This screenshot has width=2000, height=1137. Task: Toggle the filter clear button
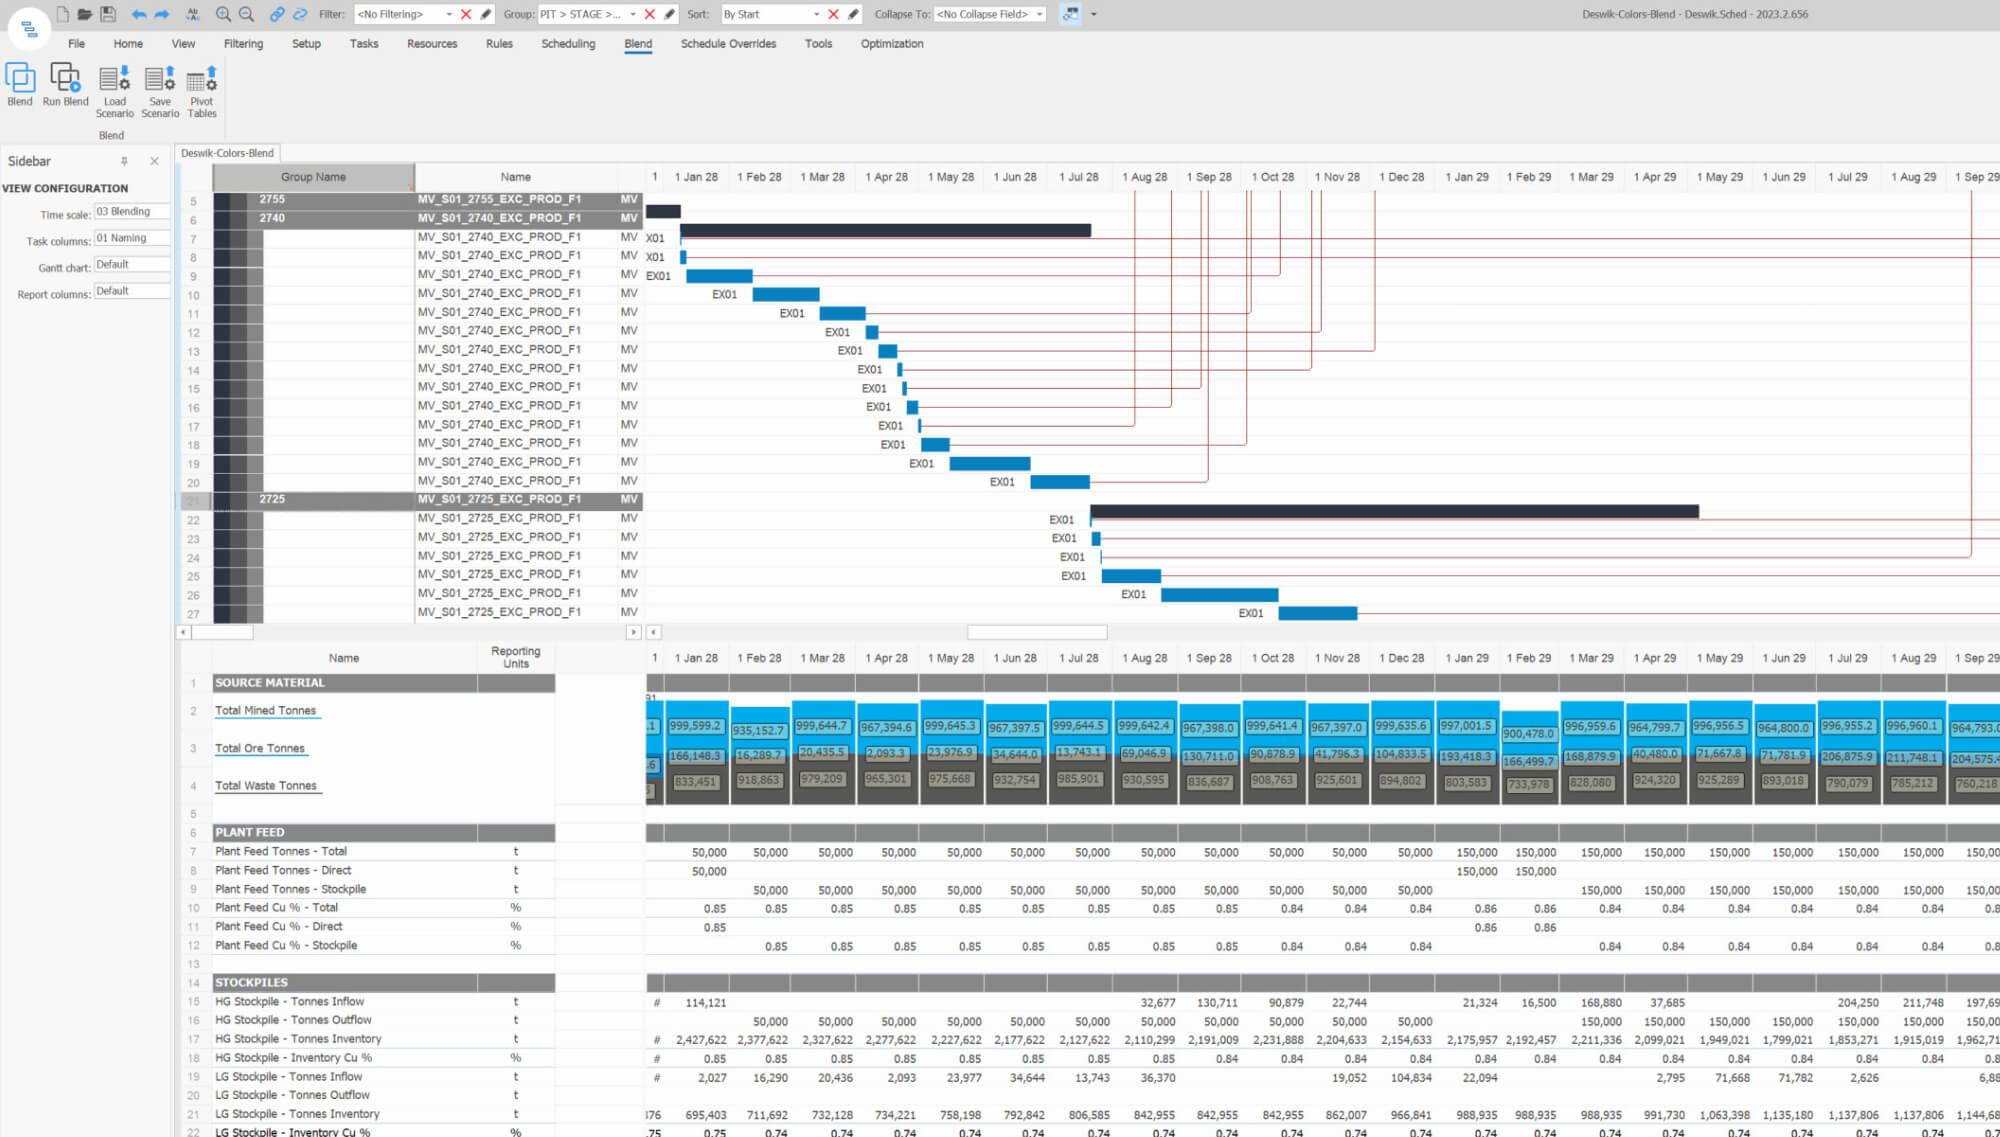click(x=466, y=14)
